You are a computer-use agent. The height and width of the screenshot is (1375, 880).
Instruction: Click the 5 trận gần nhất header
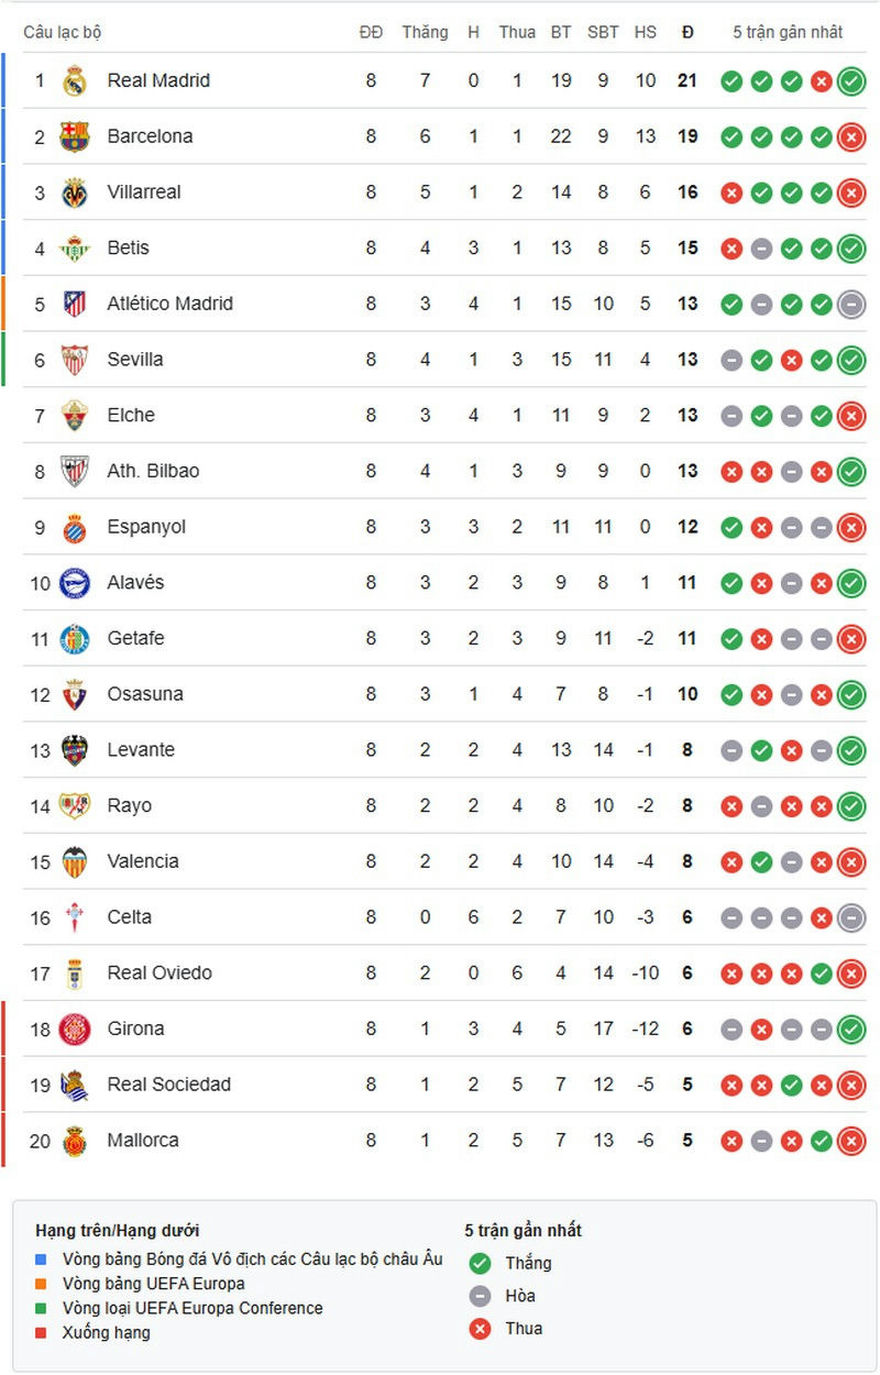point(787,32)
